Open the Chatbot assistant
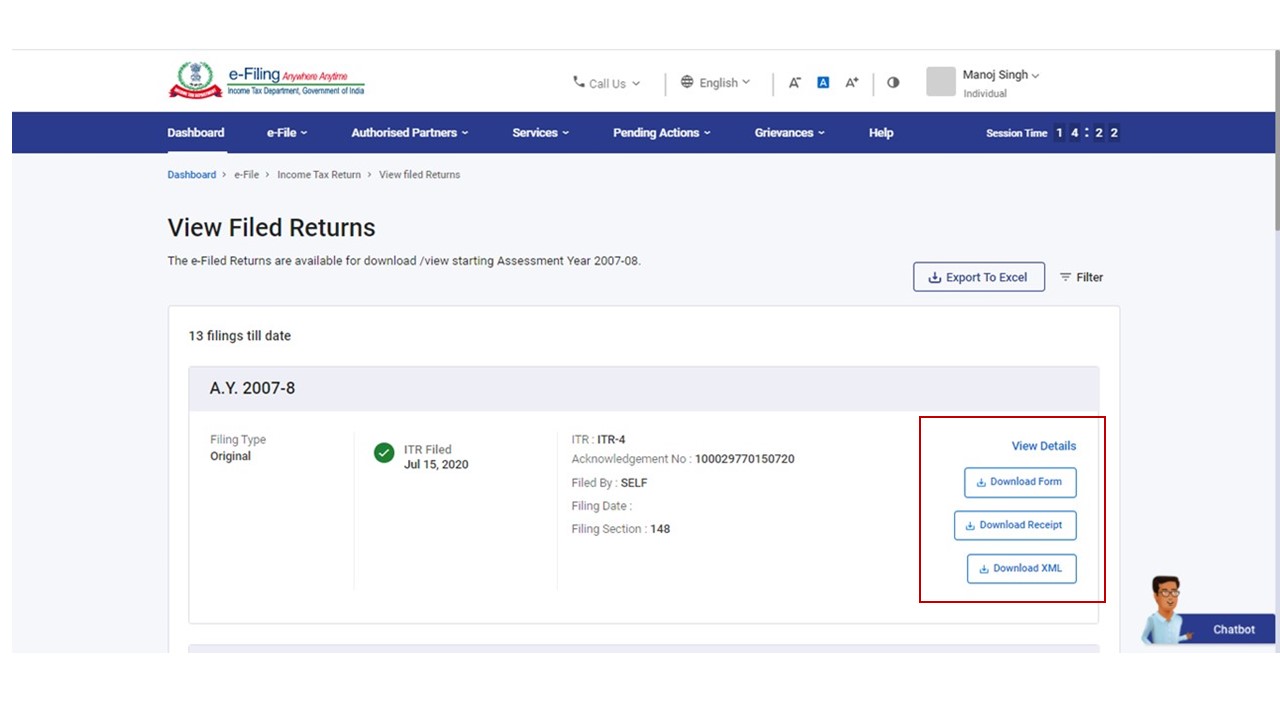The width and height of the screenshot is (1280, 720). point(1208,617)
